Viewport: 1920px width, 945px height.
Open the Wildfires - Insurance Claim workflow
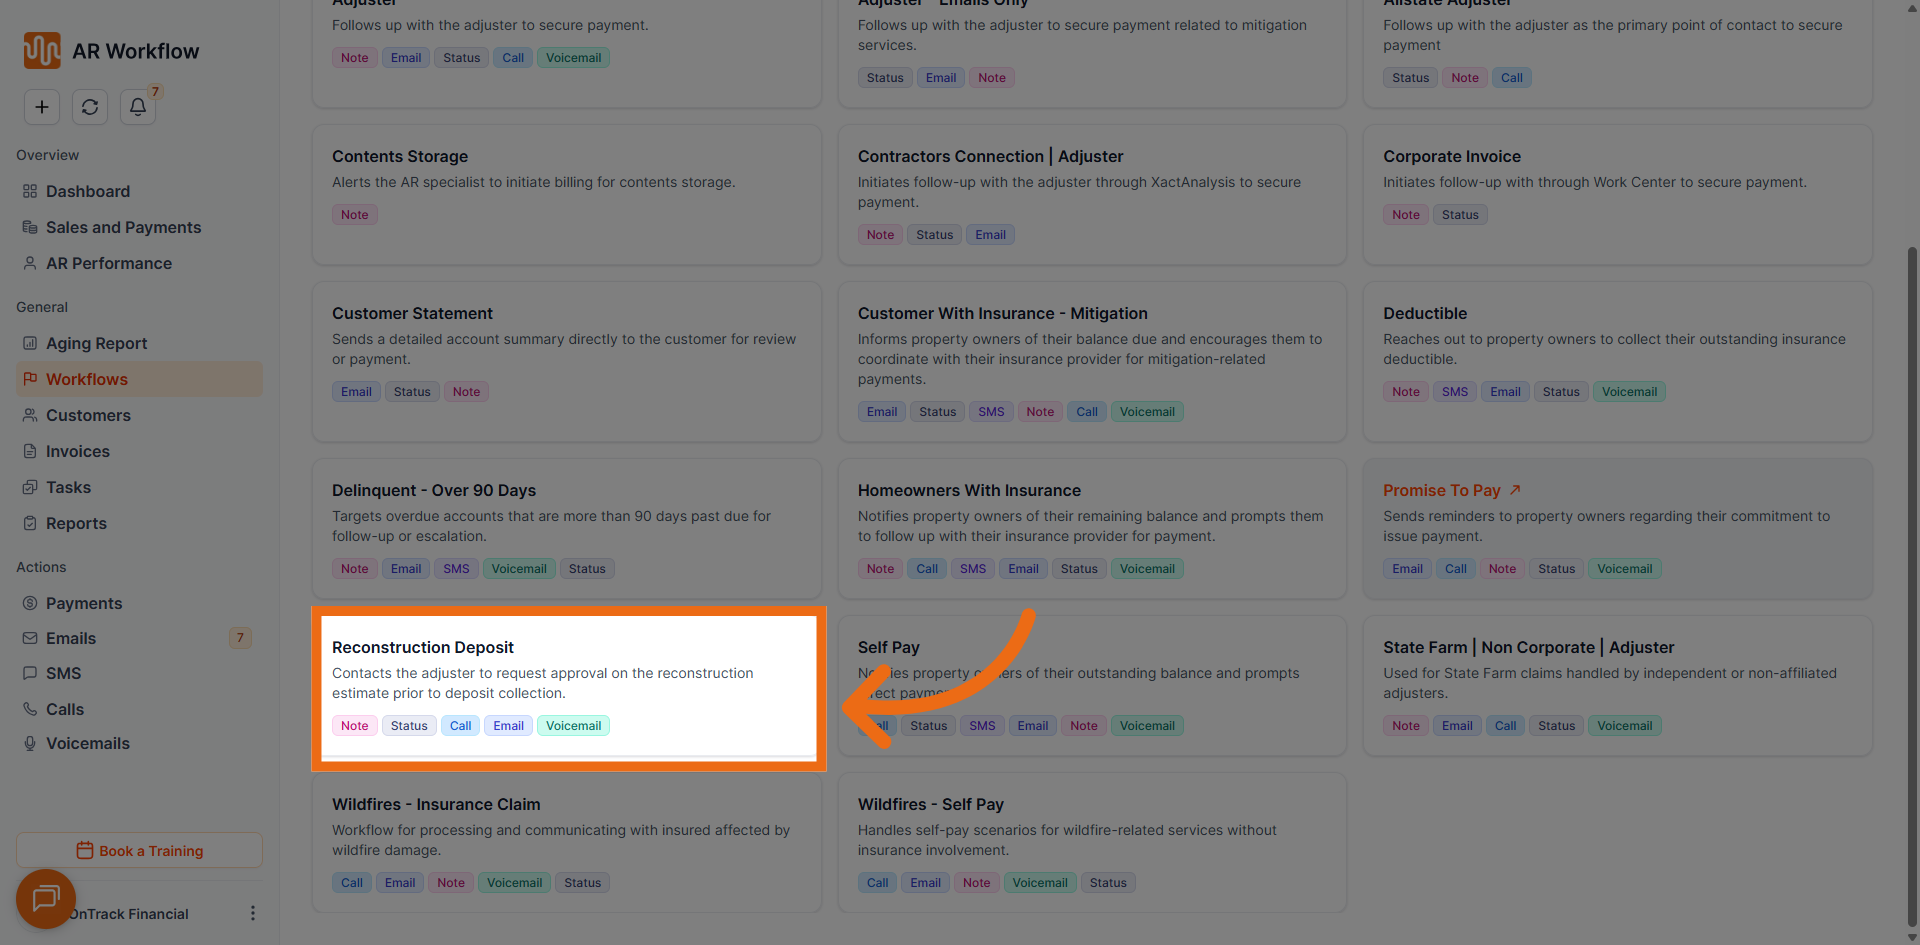435,804
